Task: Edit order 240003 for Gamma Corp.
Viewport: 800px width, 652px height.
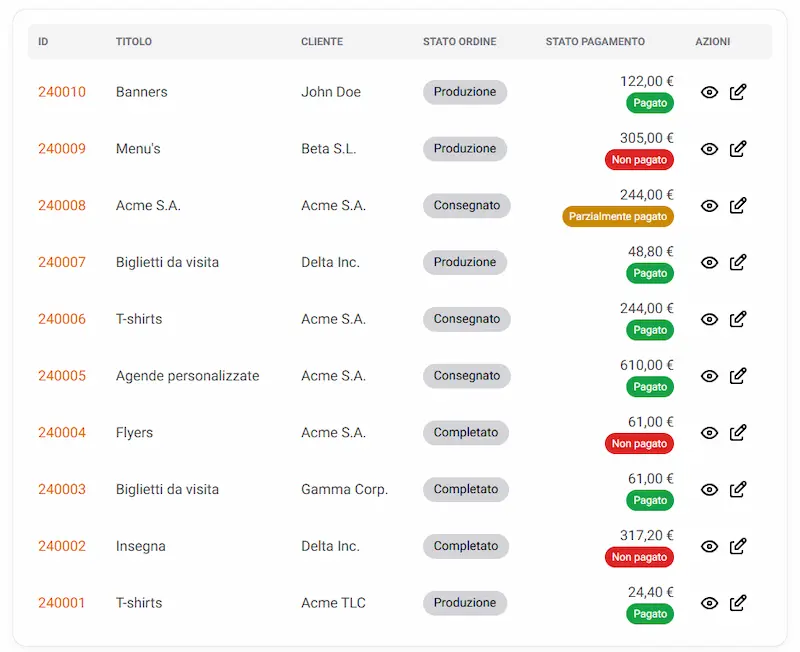Action: (x=738, y=490)
